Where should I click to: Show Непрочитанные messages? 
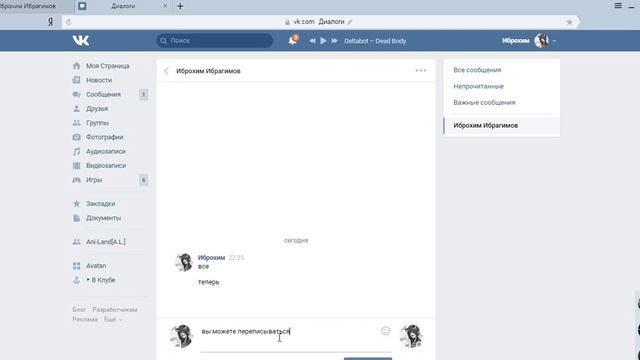[478, 86]
